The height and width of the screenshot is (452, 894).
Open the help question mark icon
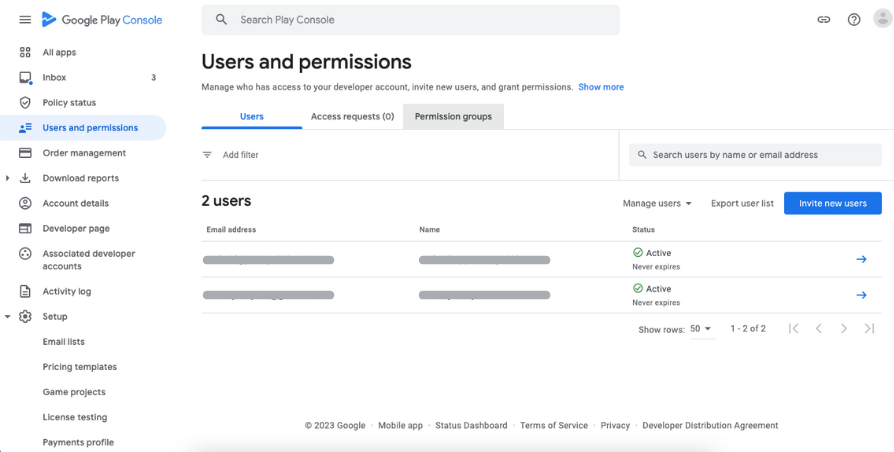(x=854, y=20)
